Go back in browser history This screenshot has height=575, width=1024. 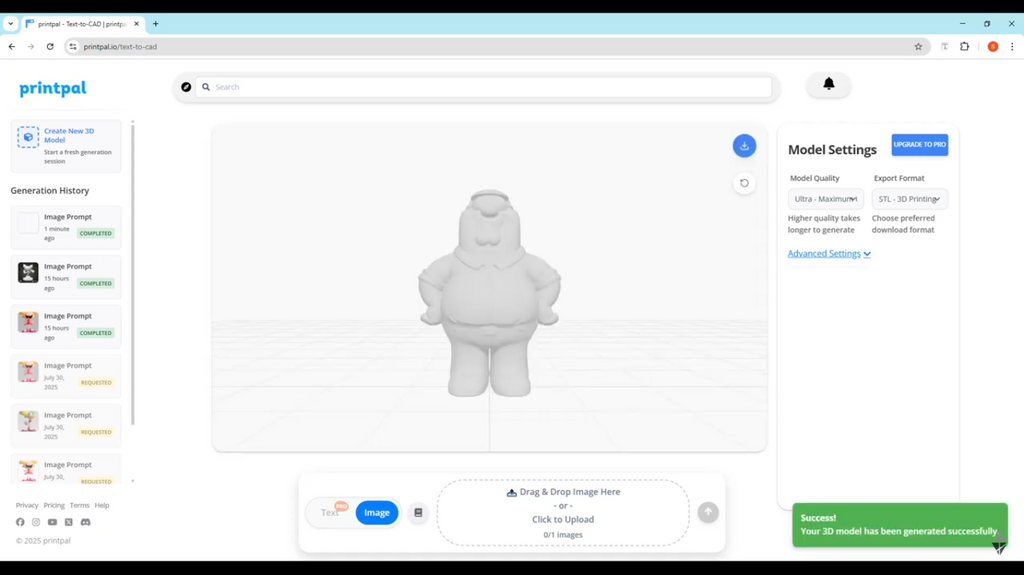[12, 46]
